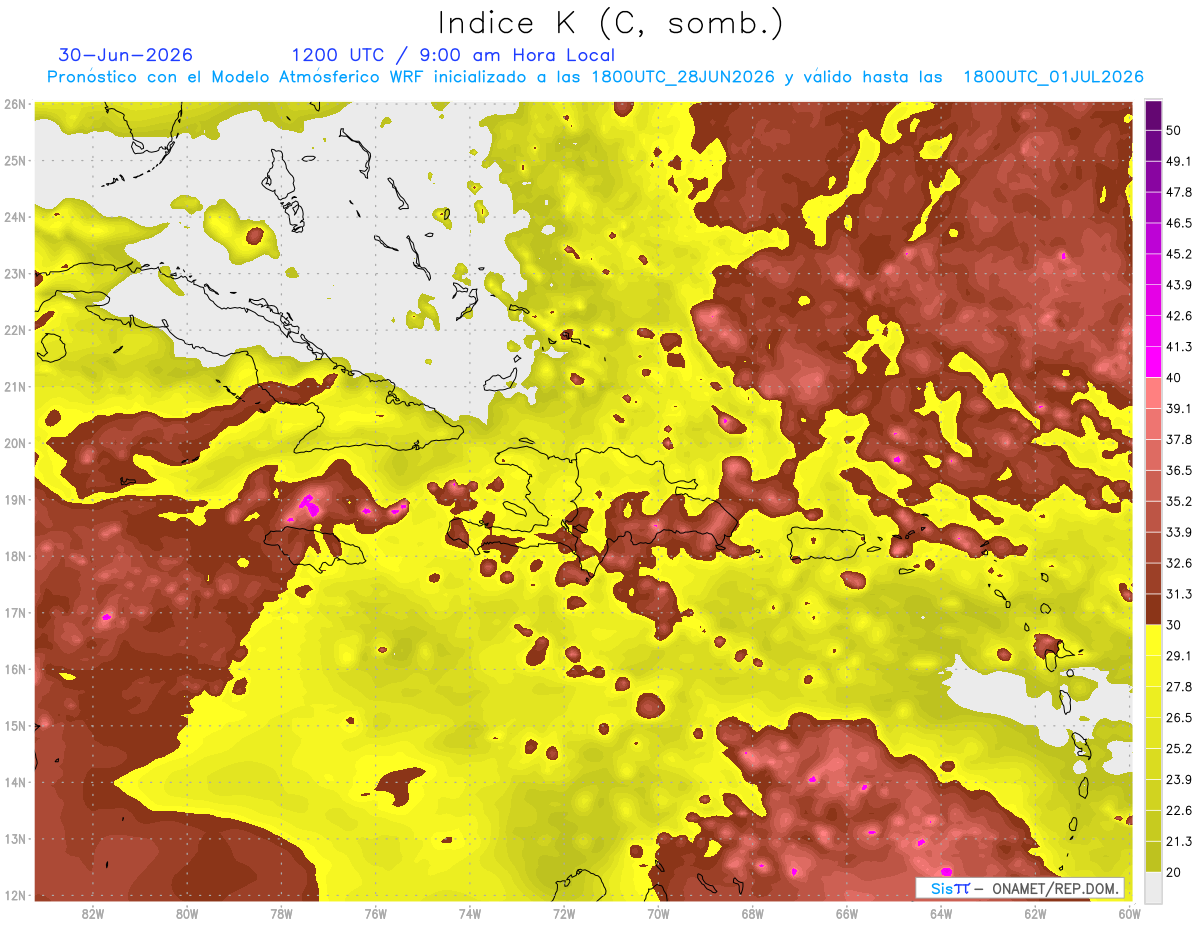1200x927 pixels.
Task: Click the latitude label '20N'
Action: pos(15,443)
